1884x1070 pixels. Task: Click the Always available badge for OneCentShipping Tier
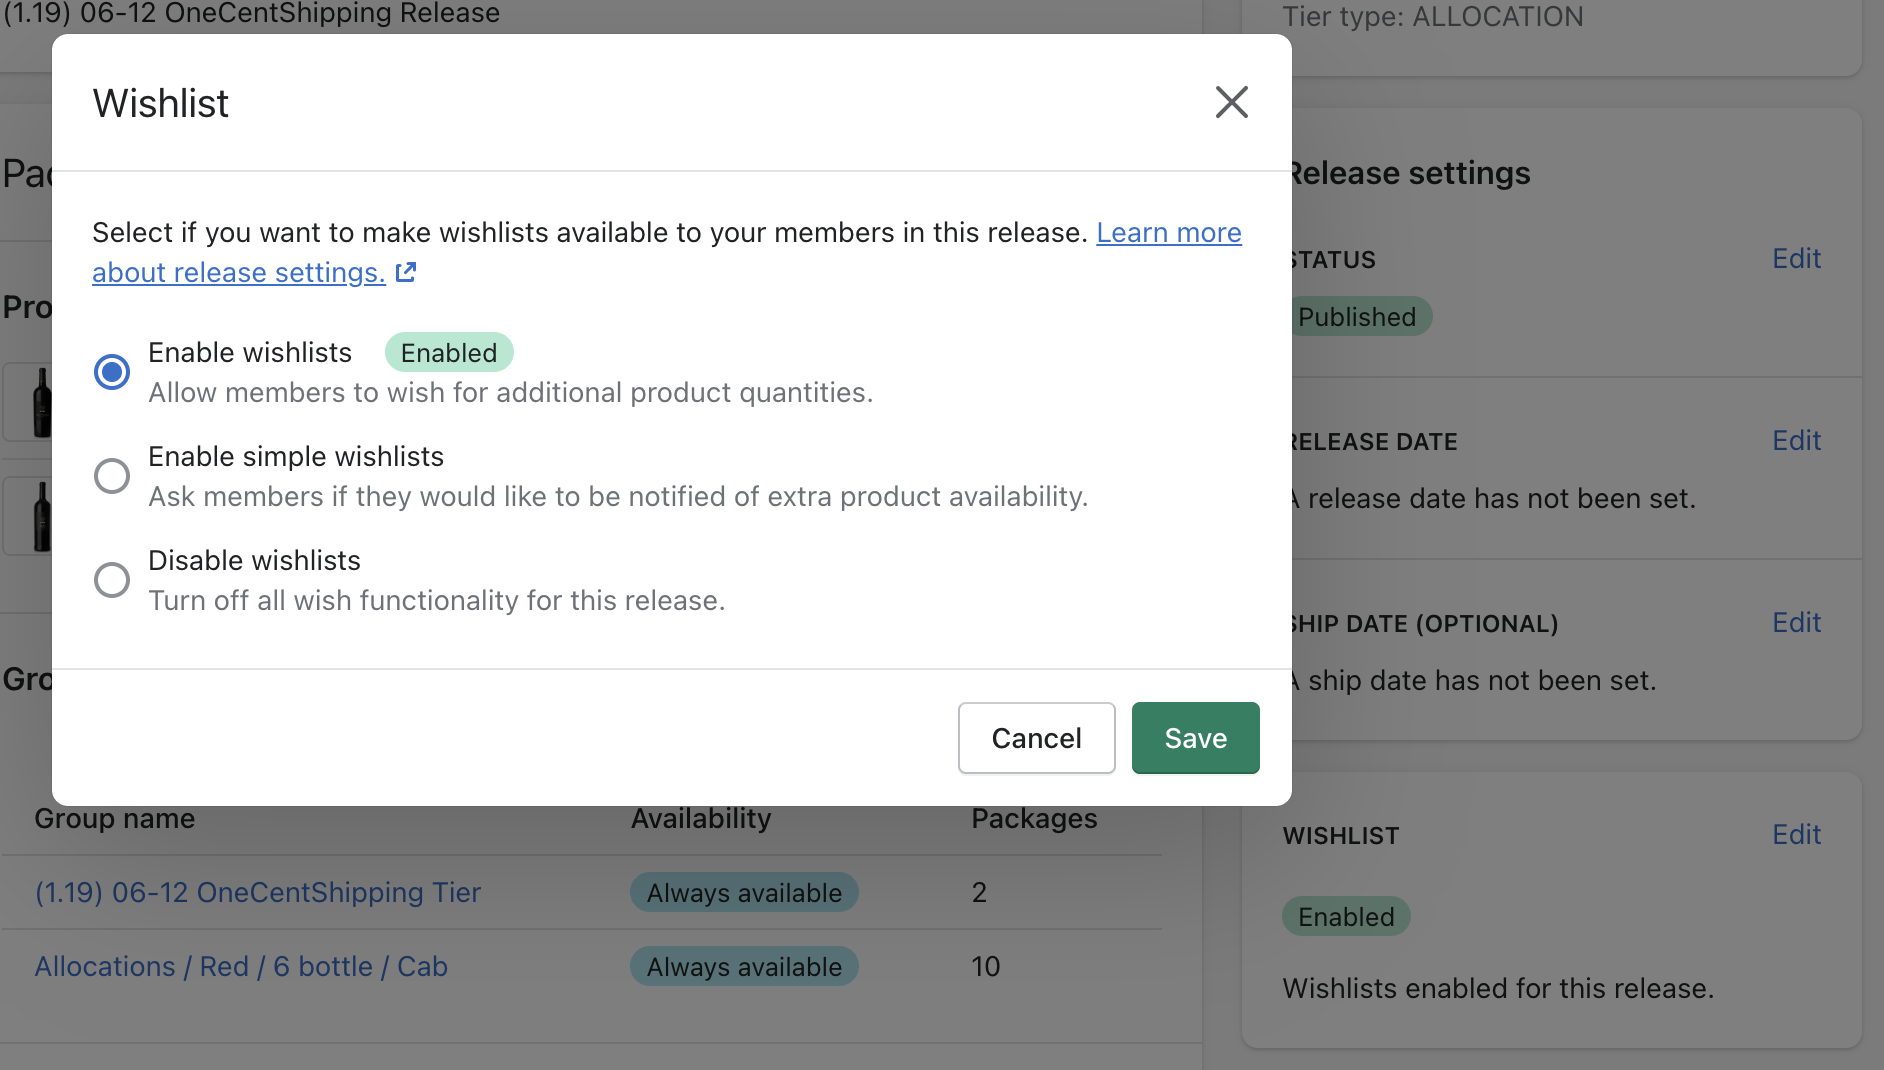pyautogui.click(x=744, y=892)
